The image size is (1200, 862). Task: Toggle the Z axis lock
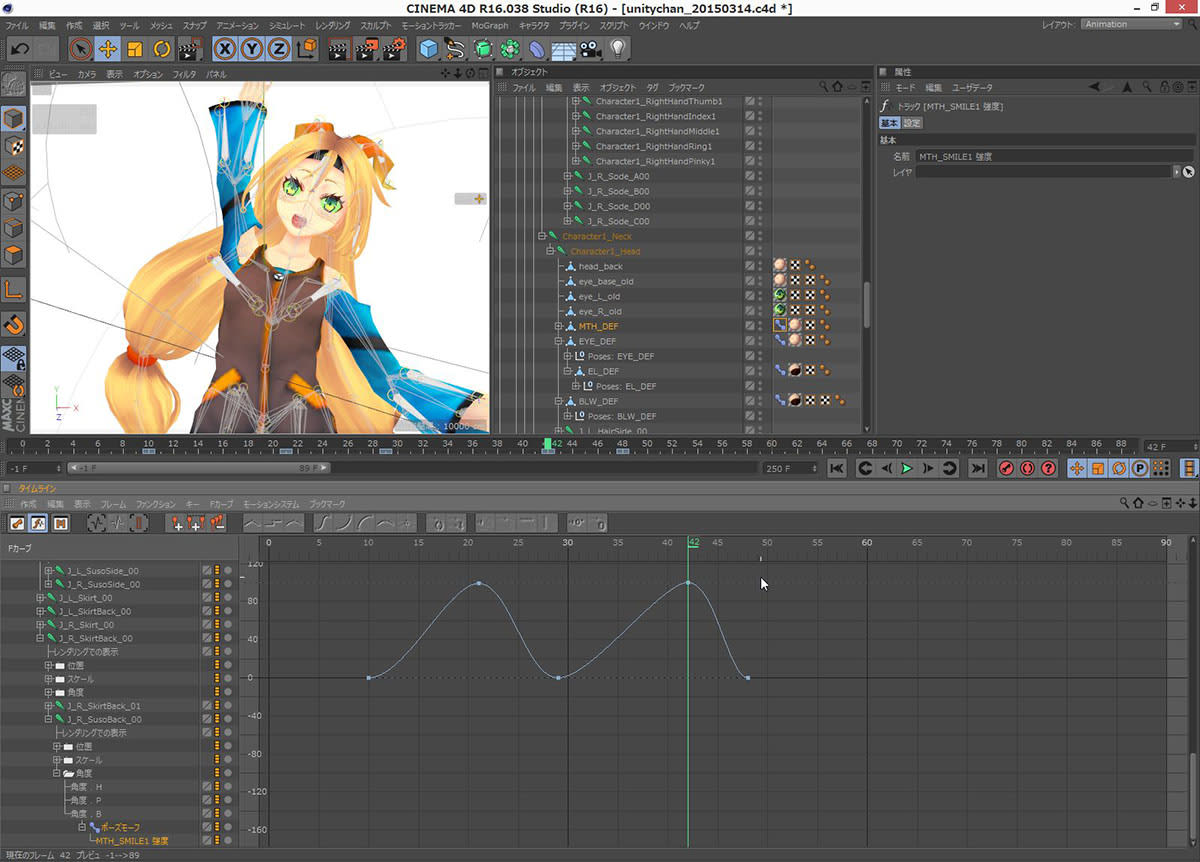[279, 48]
